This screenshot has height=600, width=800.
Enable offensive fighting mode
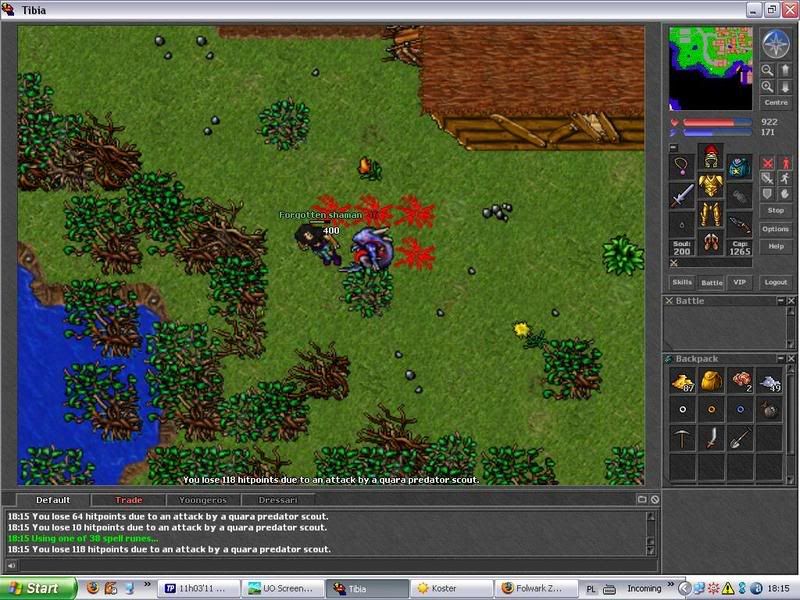click(x=767, y=163)
